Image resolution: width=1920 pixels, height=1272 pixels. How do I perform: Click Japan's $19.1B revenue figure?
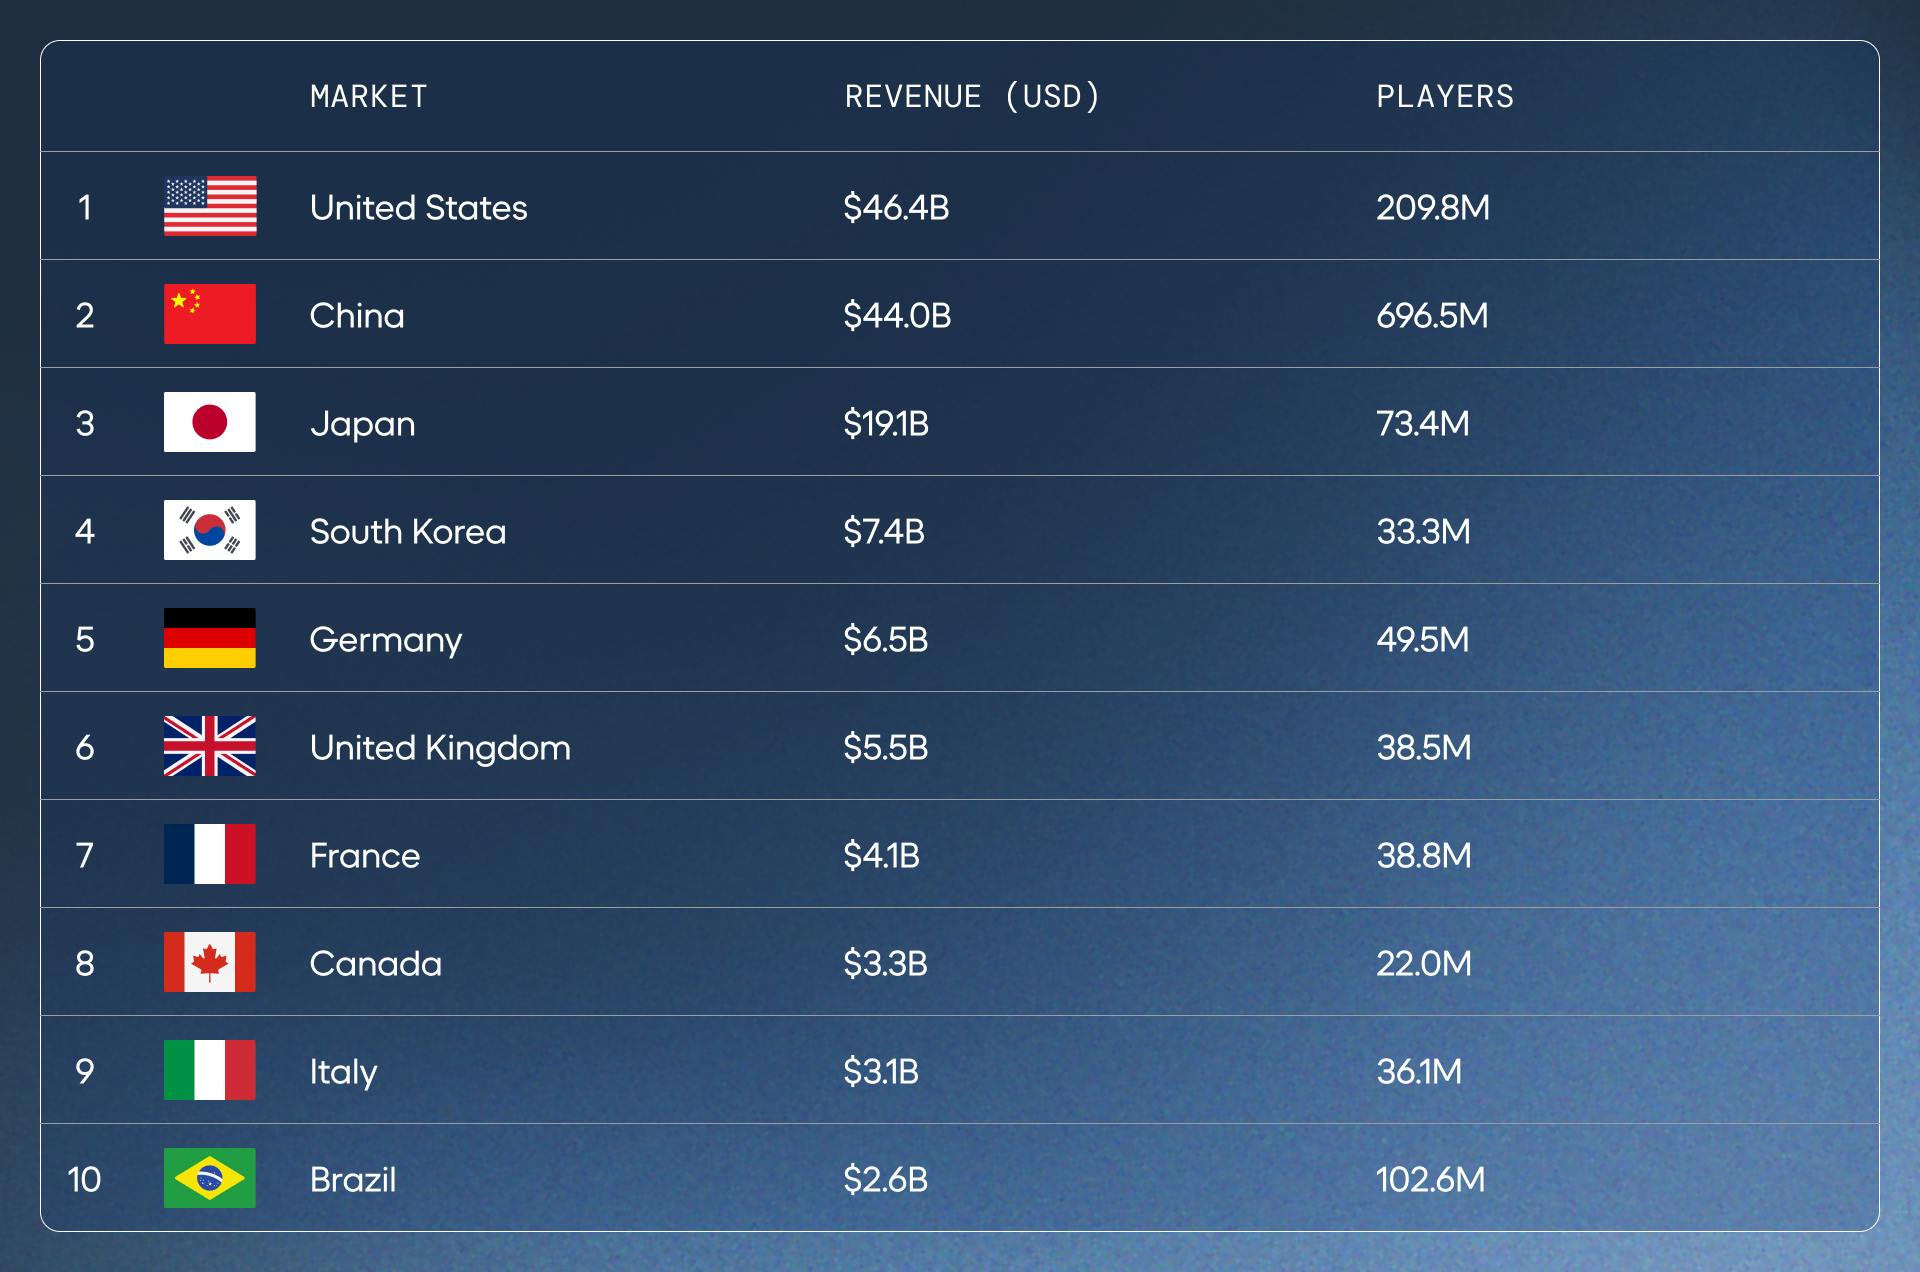click(886, 424)
